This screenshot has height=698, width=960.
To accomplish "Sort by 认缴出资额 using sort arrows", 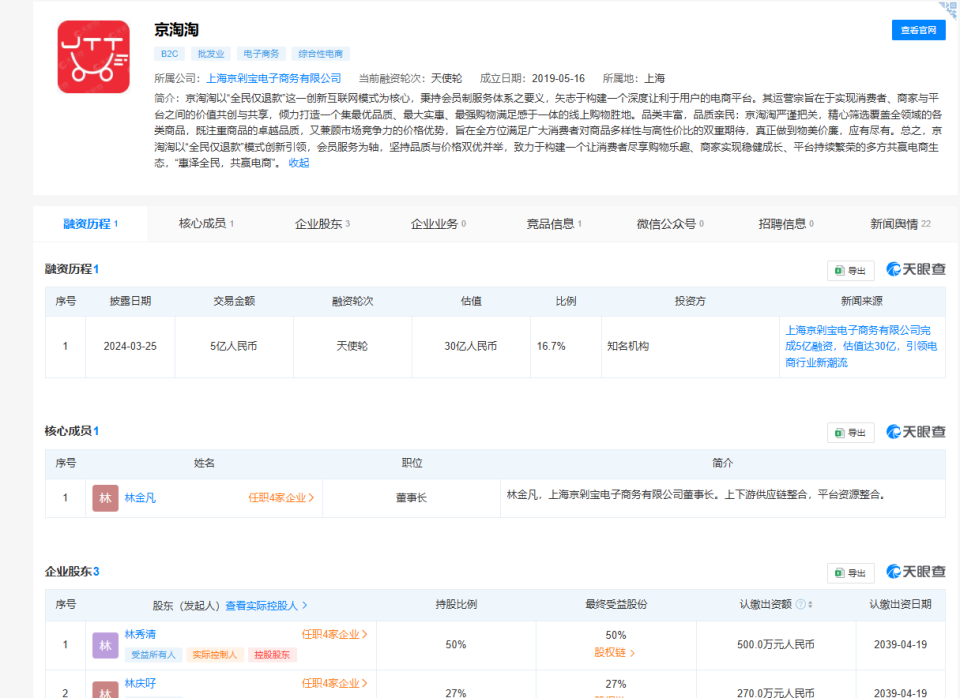I will pos(810,605).
